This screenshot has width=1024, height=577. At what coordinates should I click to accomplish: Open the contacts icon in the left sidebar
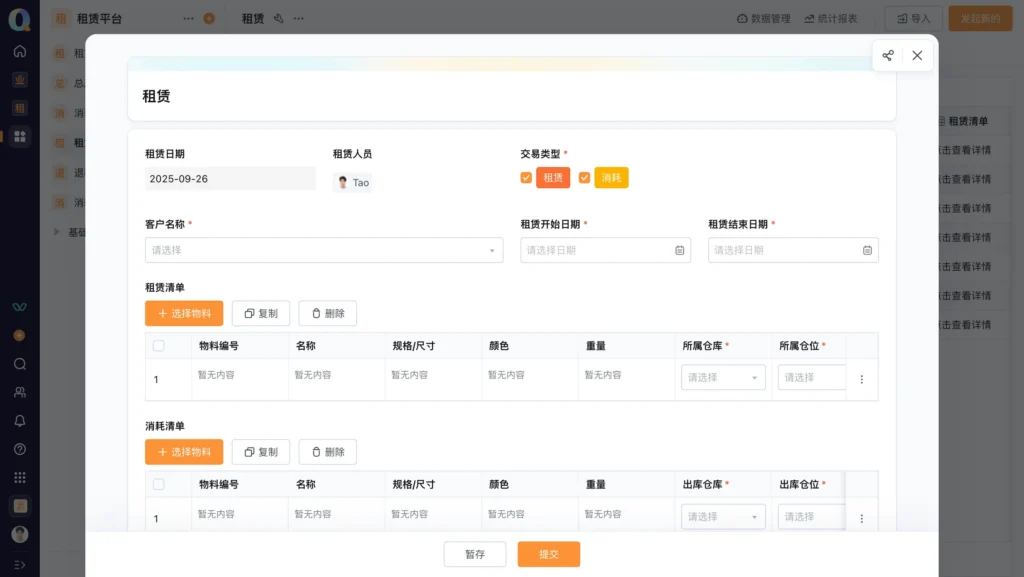pos(19,392)
